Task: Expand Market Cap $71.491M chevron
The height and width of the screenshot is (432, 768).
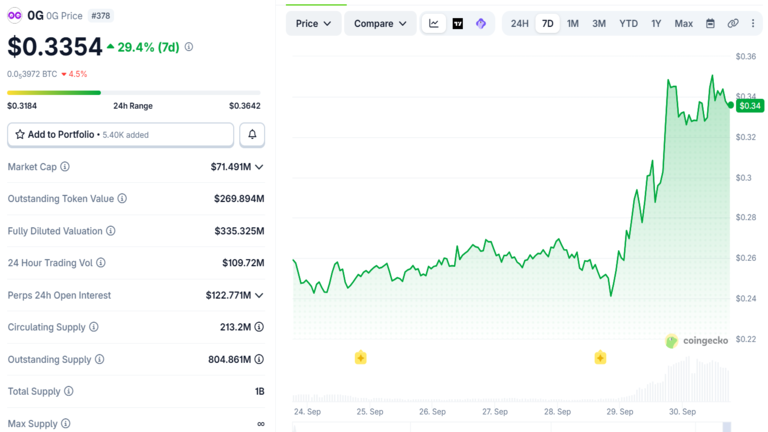Action: pos(259,167)
